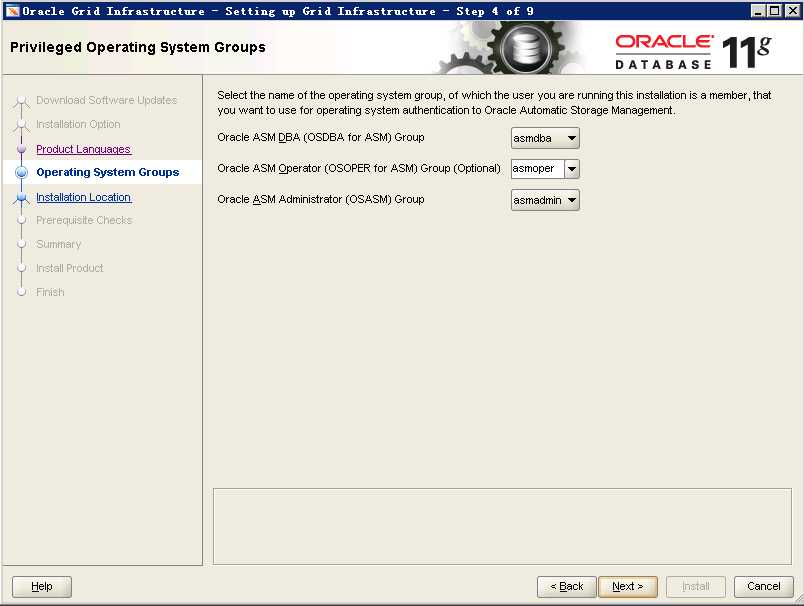Go back with the Back button
This screenshot has height=606, width=804.
(x=567, y=587)
